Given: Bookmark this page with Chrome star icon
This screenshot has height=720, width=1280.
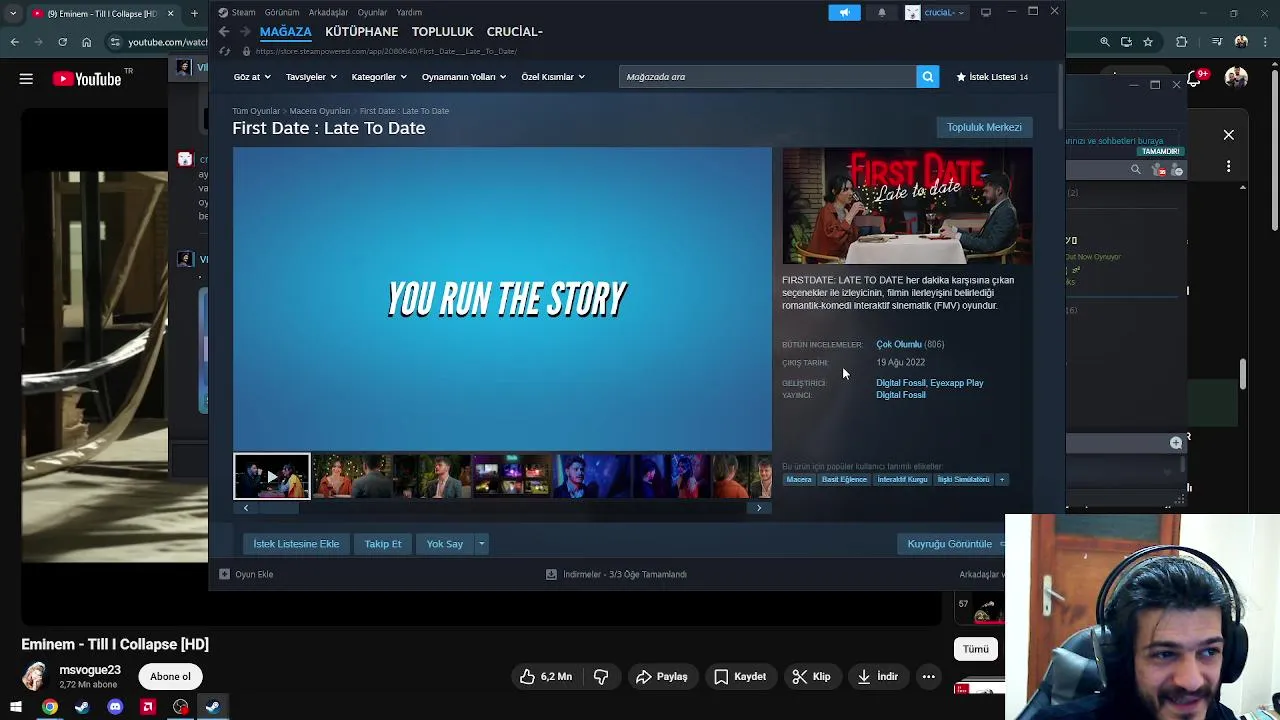Looking at the screenshot, I should click(x=1147, y=42).
